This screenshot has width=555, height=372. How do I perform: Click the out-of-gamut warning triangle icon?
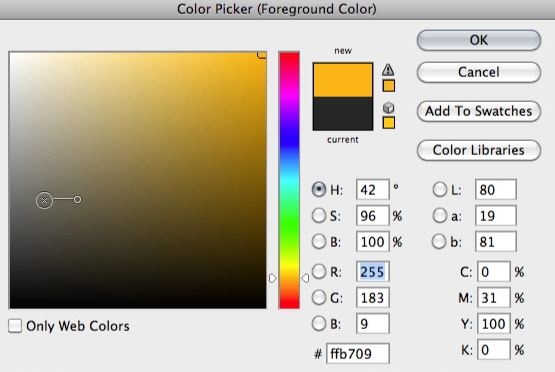tap(388, 70)
